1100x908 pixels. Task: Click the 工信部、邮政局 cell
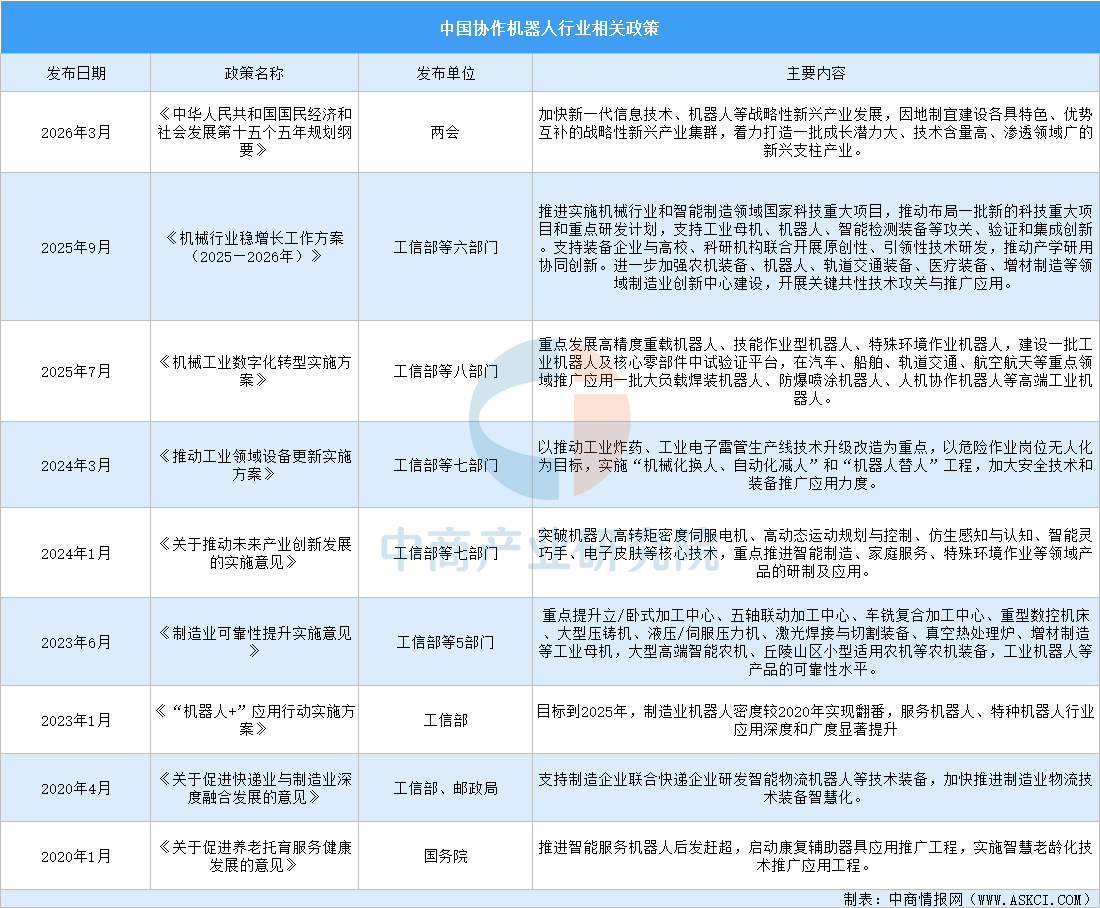(445, 788)
